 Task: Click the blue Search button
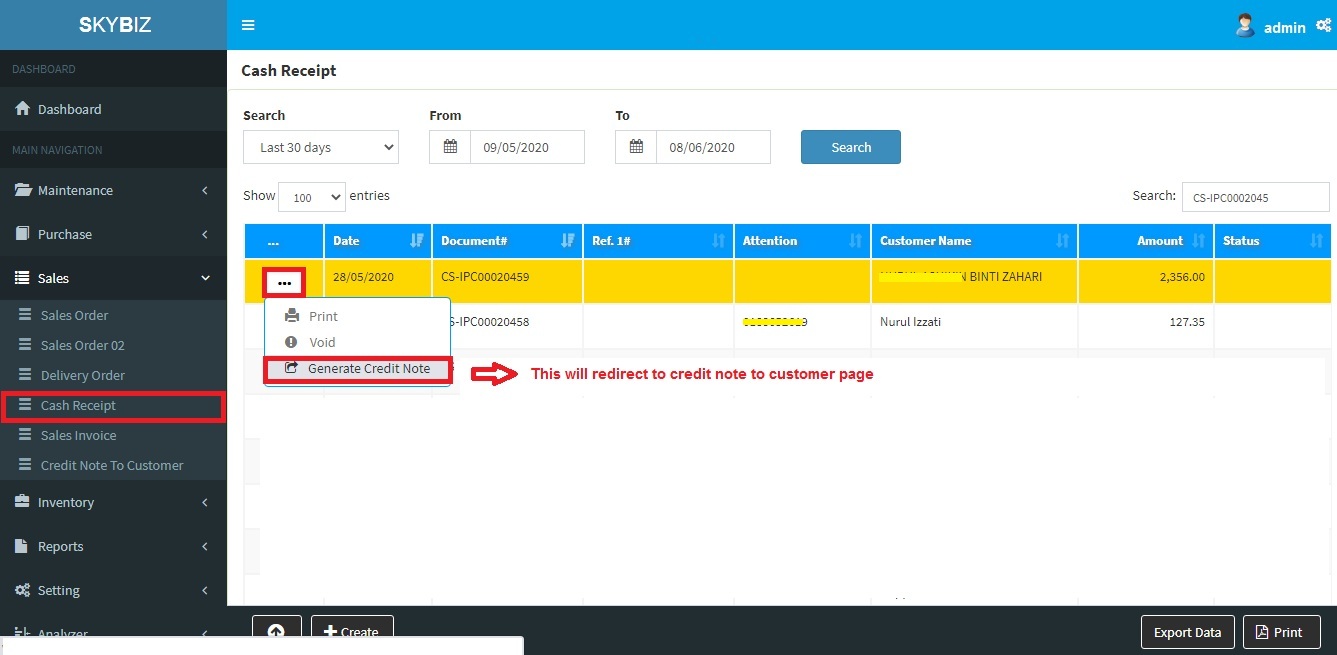point(850,147)
